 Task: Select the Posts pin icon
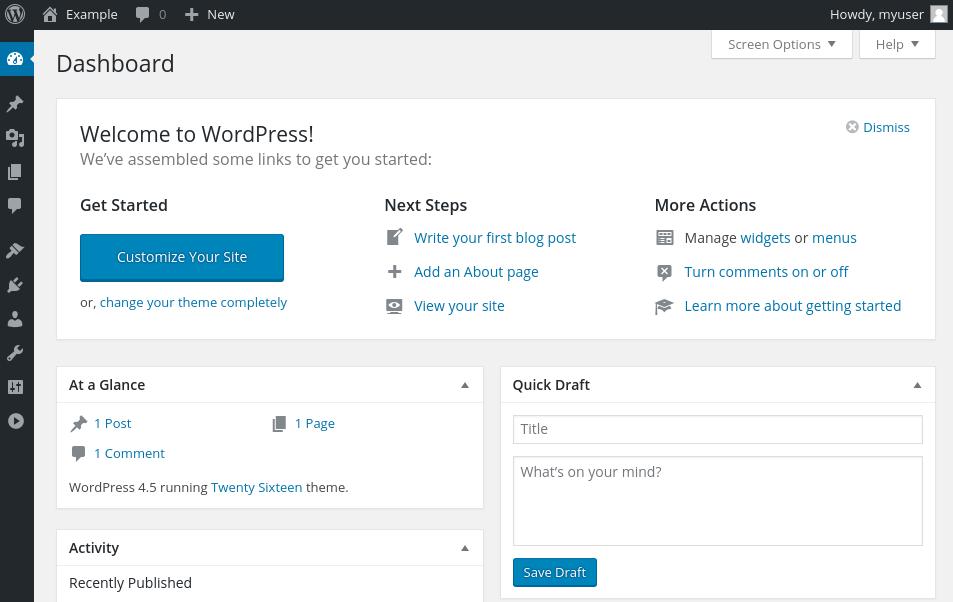(x=15, y=104)
